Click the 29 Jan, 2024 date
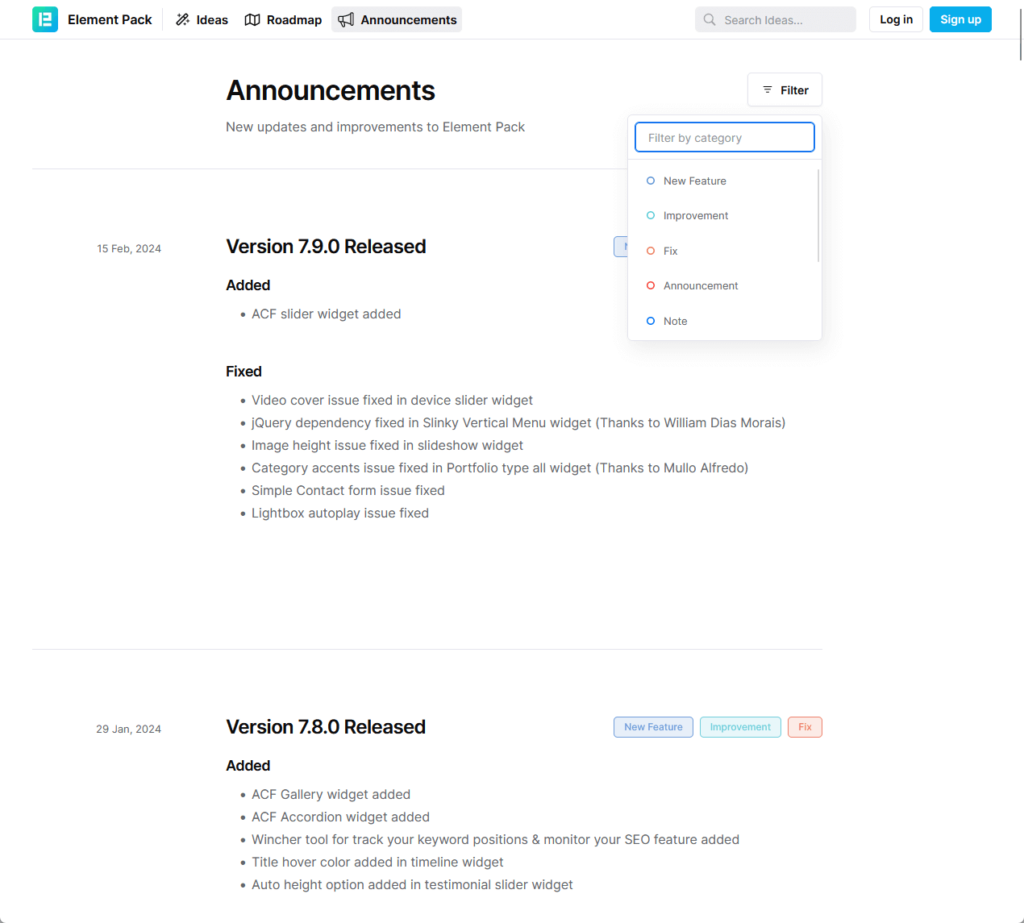This screenshot has width=1024, height=923. pyautogui.click(x=129, y=729)
